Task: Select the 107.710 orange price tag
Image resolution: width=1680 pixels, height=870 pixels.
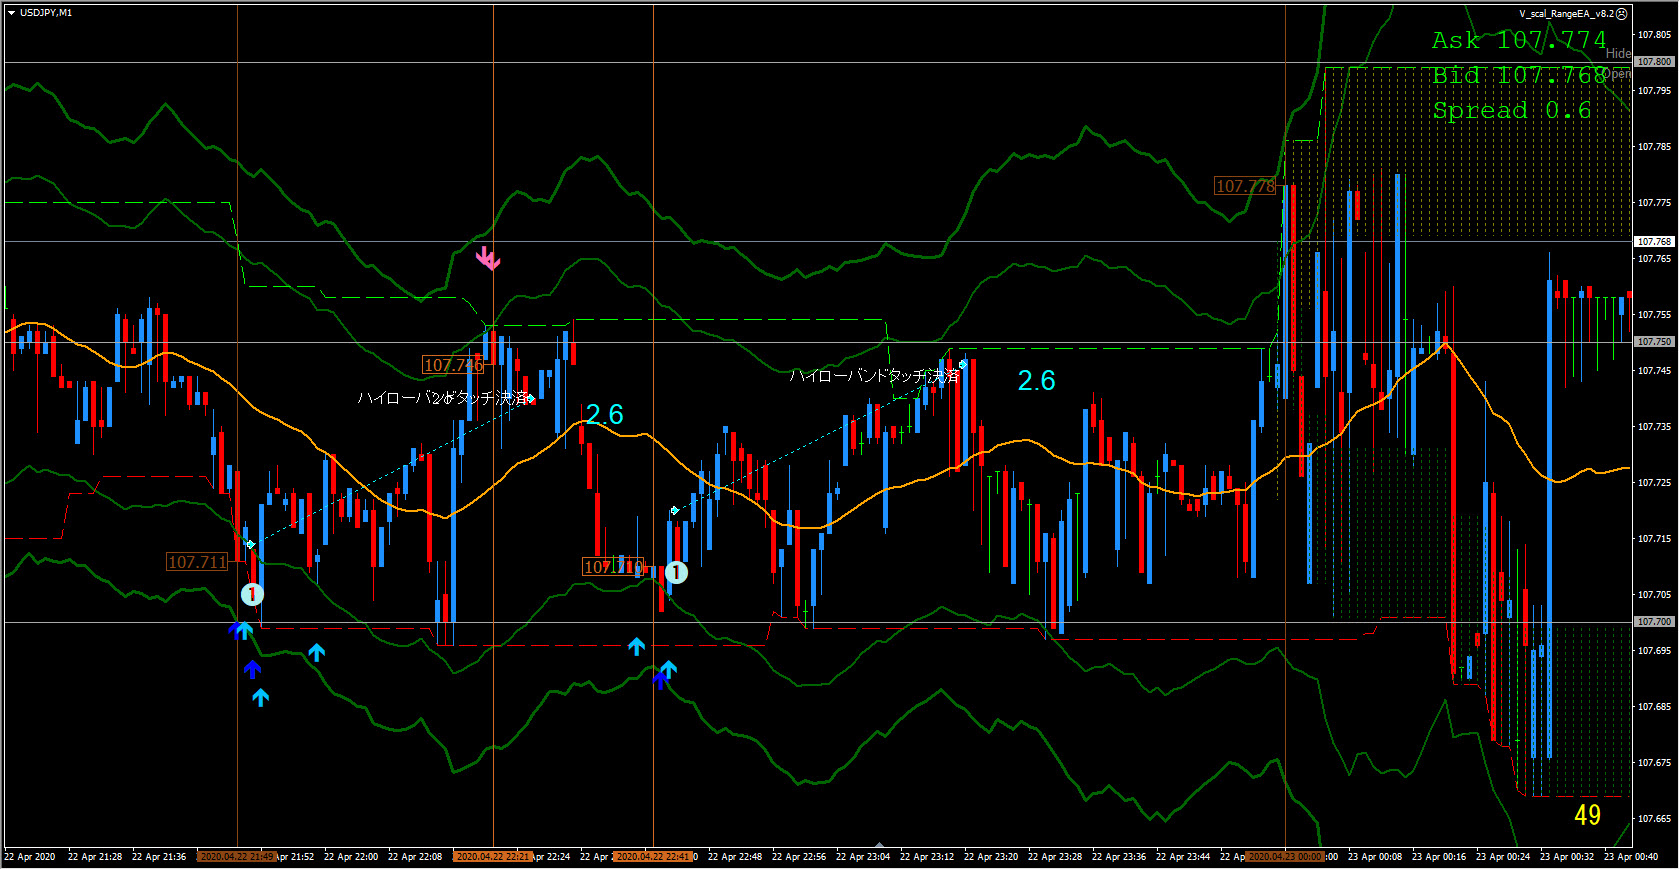Action: [613, 567]
